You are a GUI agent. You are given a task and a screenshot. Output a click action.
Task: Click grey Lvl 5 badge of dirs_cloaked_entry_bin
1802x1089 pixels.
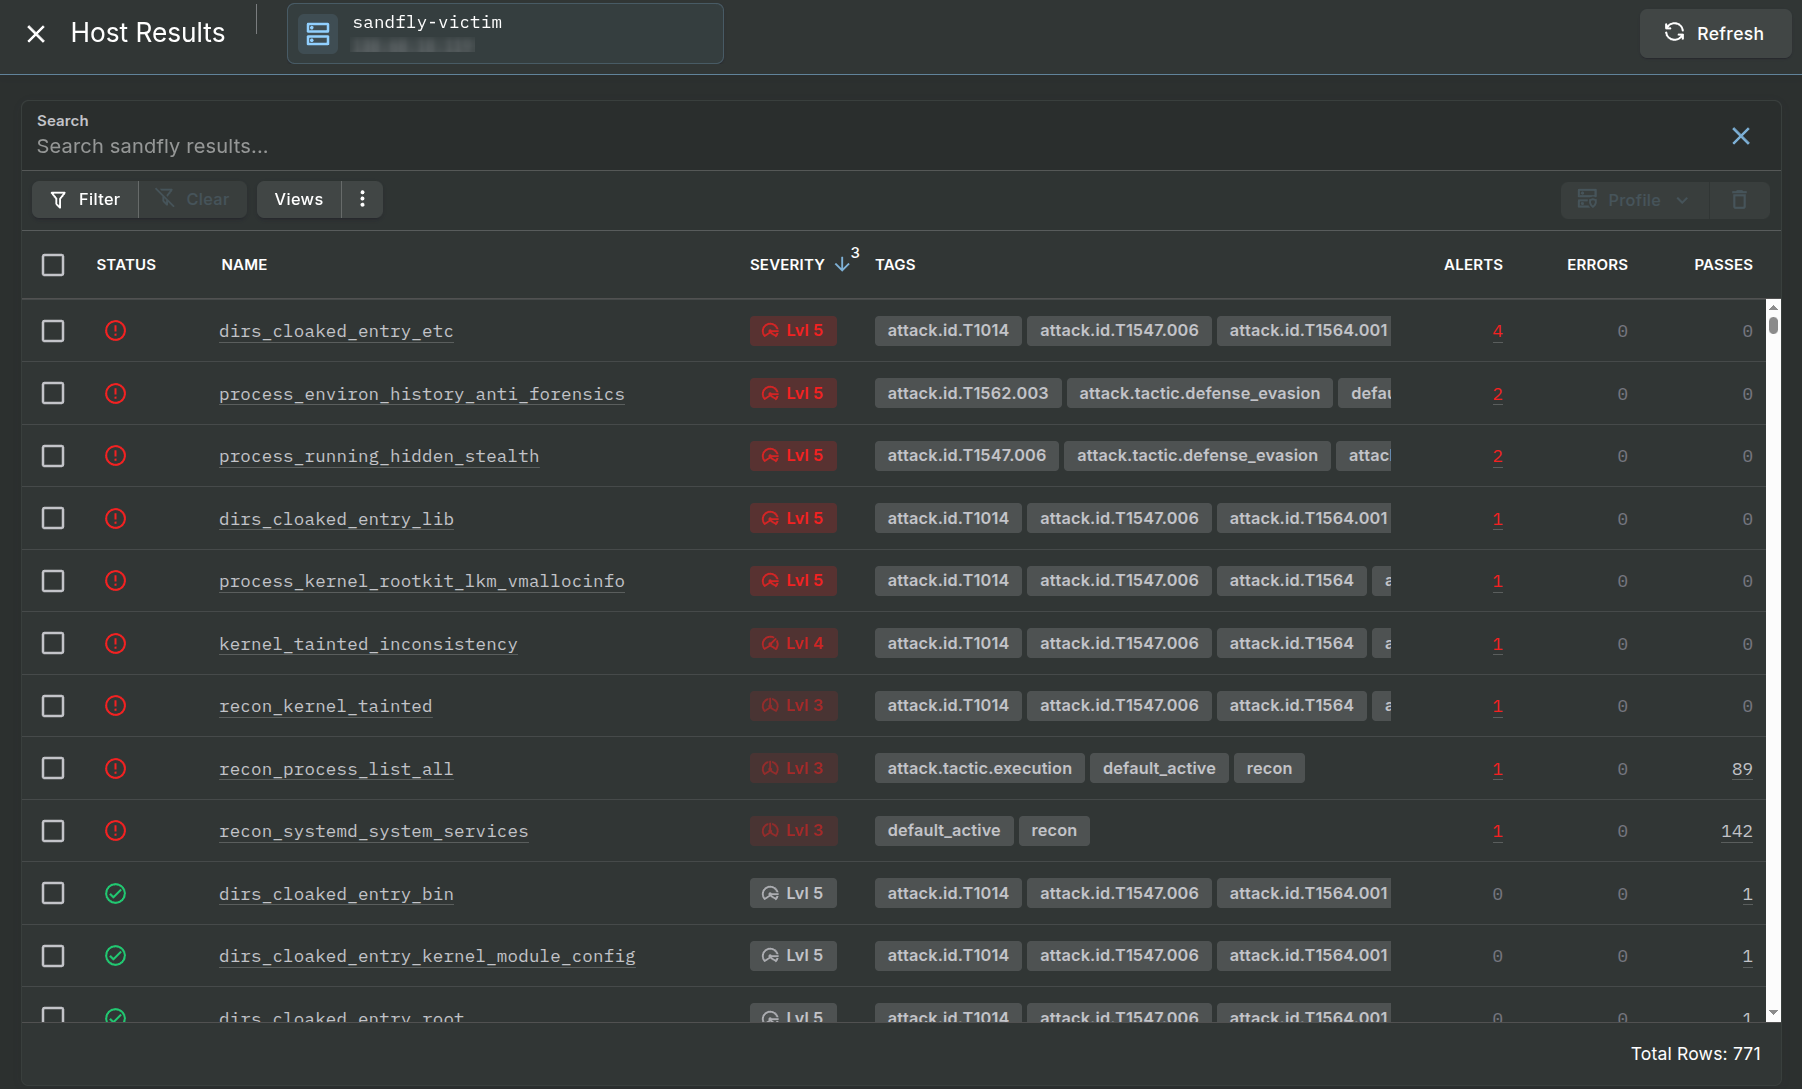click(793, 893)
